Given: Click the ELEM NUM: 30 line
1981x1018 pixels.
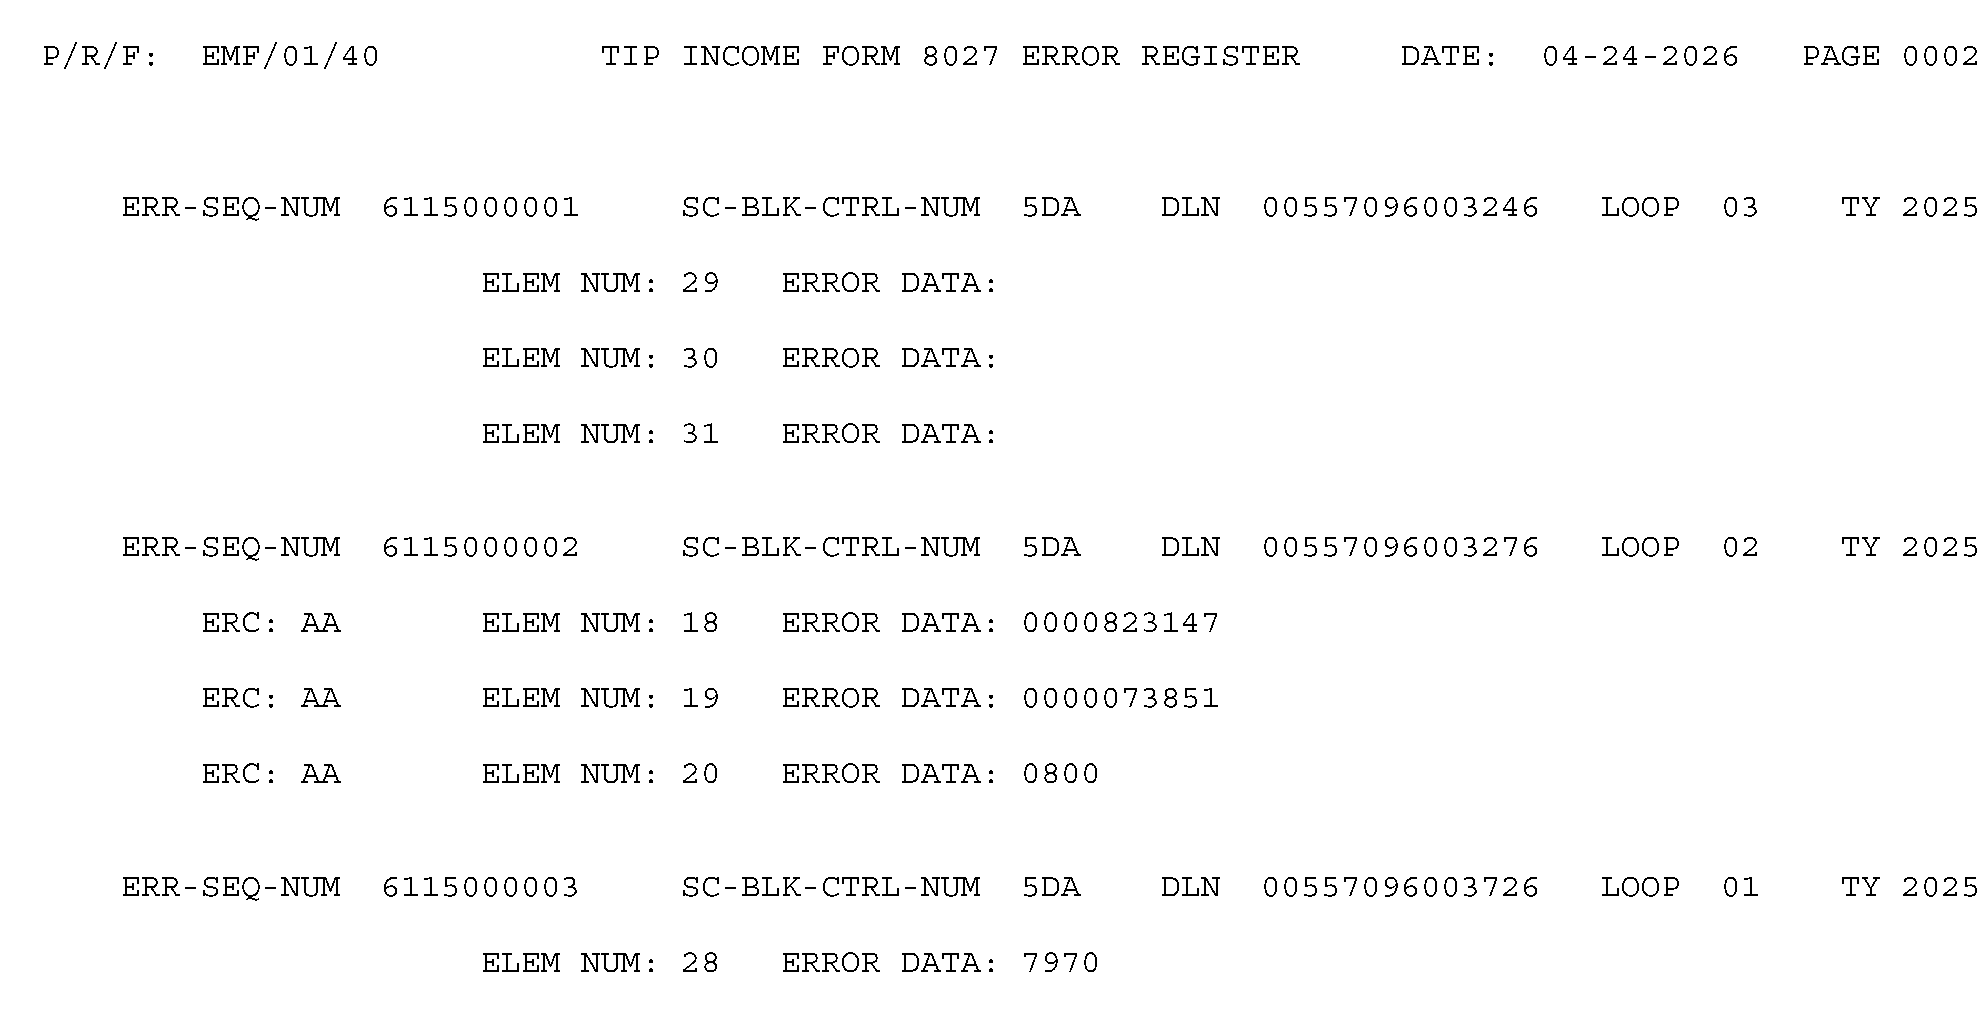Looking at the screenshot, I should coord(600,359).
